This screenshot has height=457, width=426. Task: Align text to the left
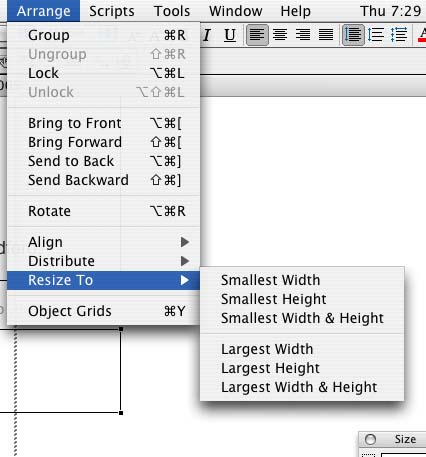point(257,35)
